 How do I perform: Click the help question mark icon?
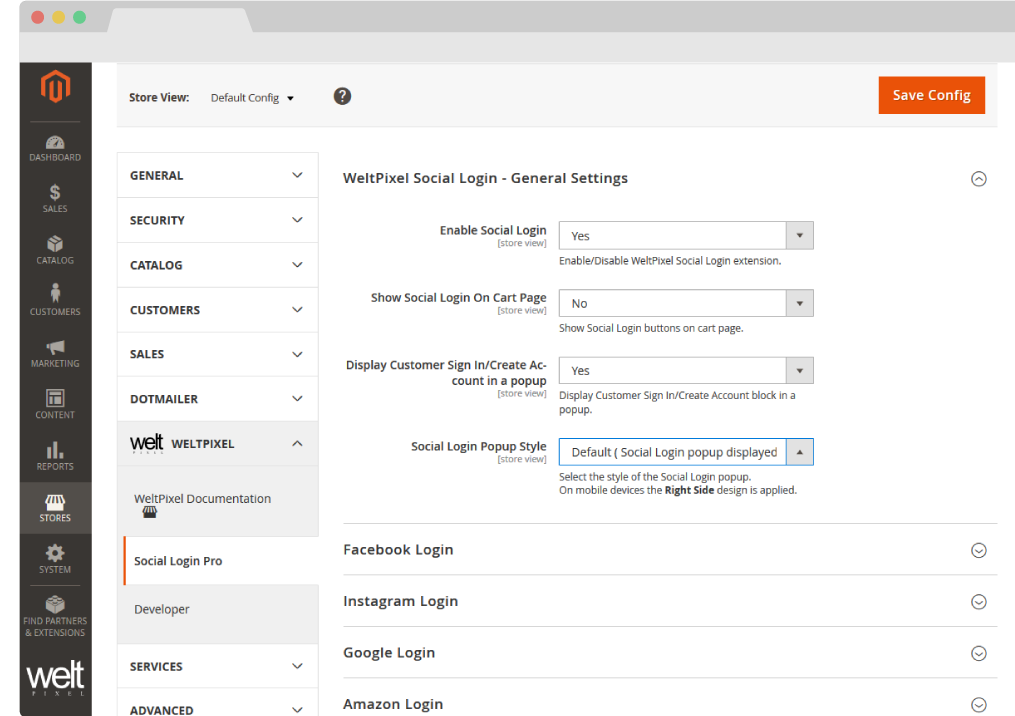[x=342, y=96]
